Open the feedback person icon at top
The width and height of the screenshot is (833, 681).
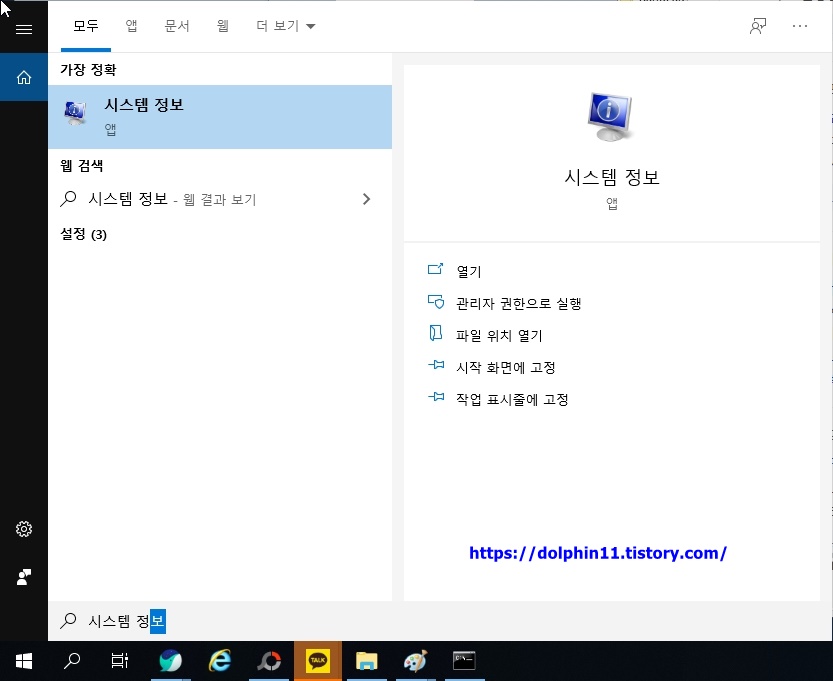[758, 26]
